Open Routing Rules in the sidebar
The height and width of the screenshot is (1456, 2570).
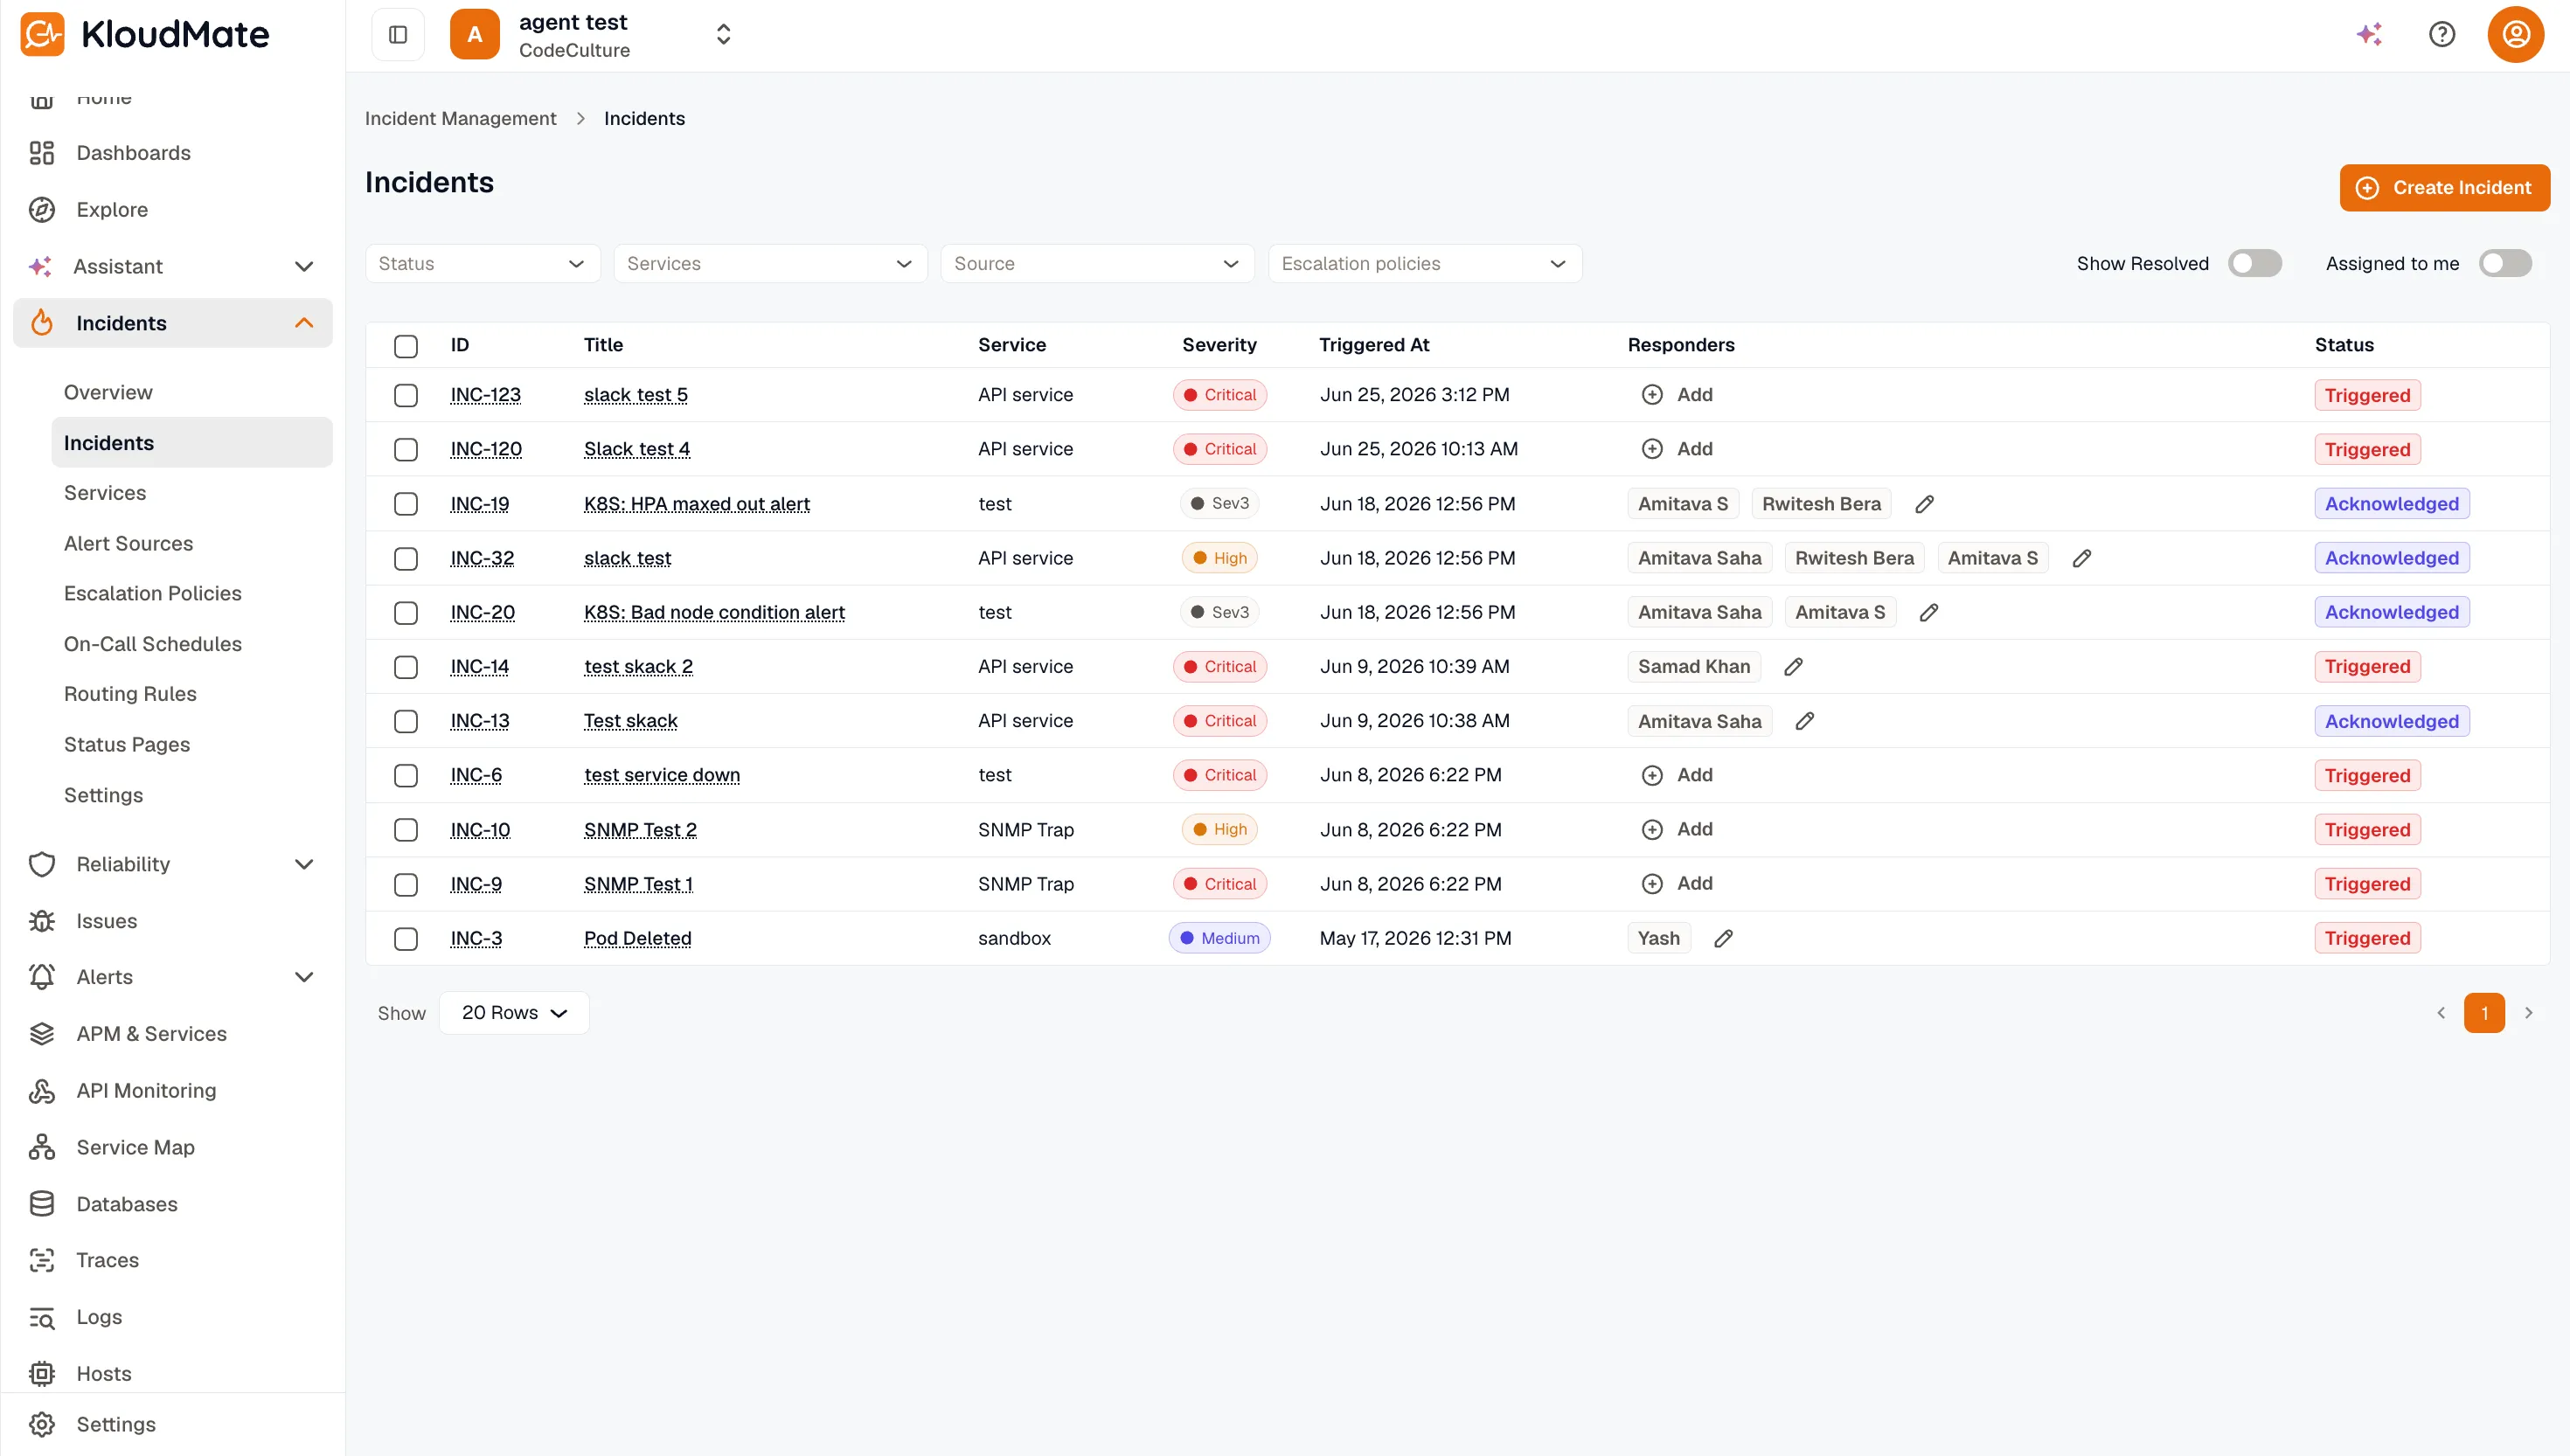pyautogui.click(x=130, y=694)
